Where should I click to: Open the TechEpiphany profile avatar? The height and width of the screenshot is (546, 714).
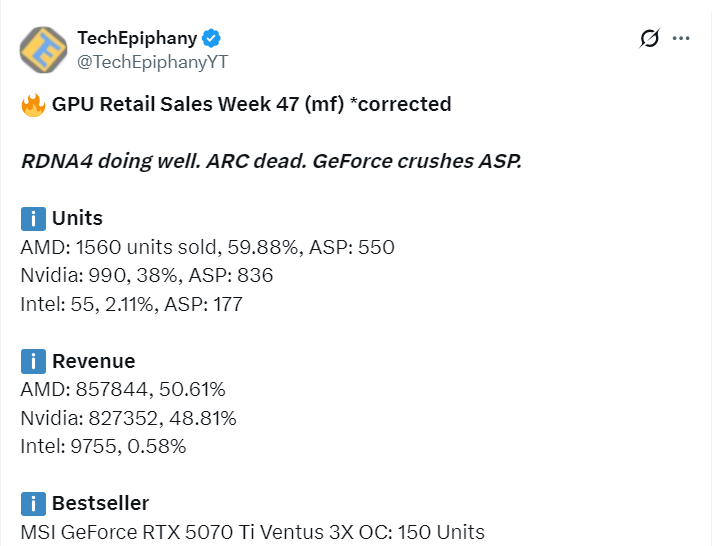pos(45,51)
